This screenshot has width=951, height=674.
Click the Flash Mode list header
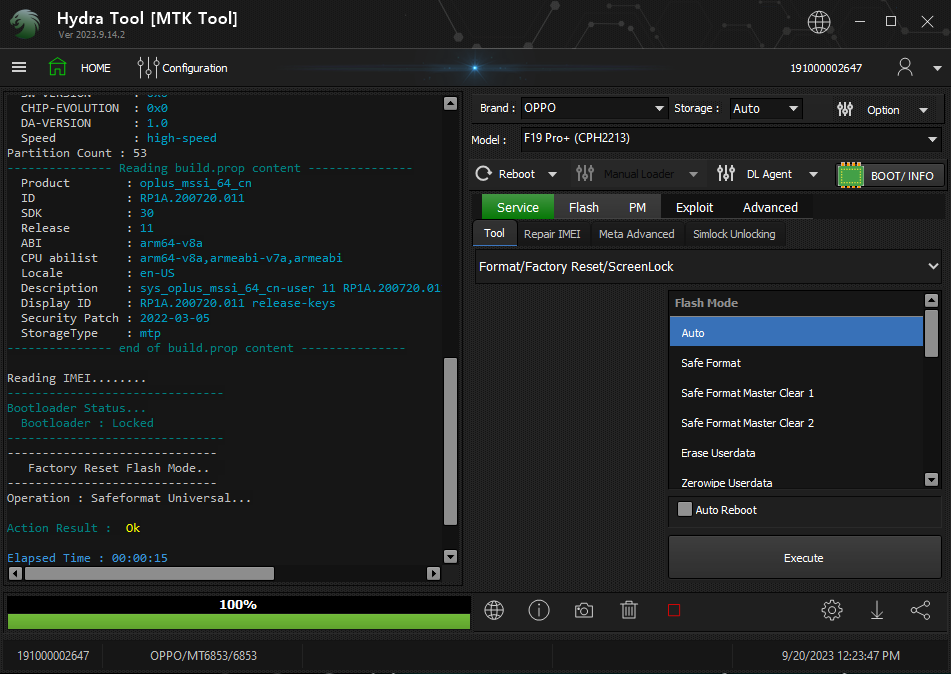pos(796,303)
